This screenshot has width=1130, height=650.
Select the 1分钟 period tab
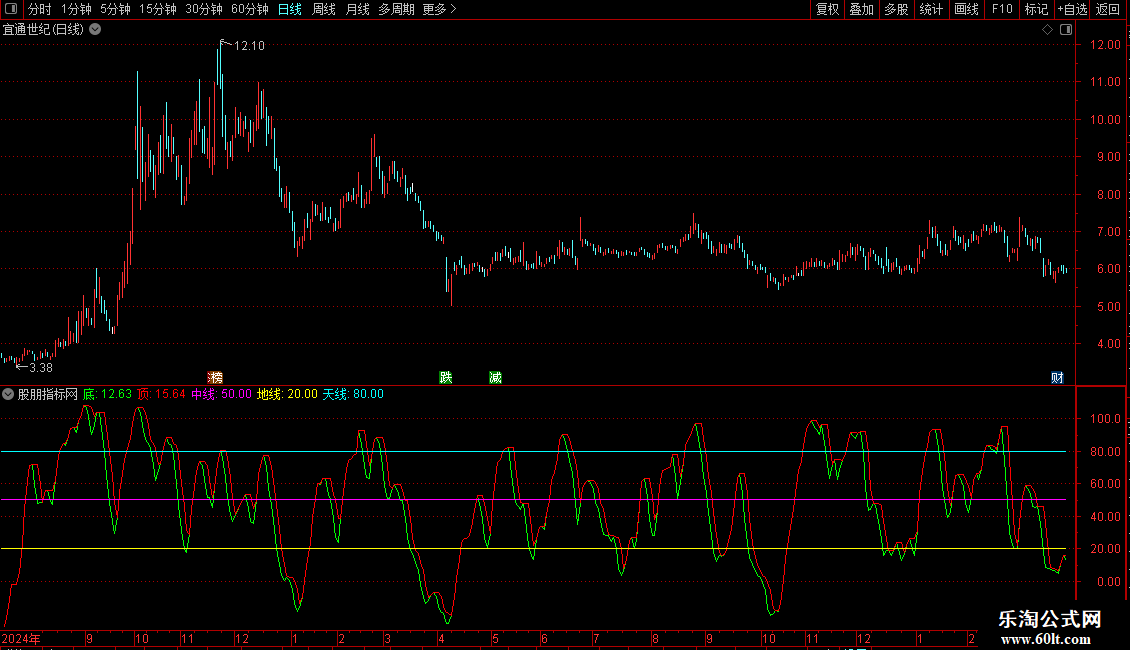[76, 9]
